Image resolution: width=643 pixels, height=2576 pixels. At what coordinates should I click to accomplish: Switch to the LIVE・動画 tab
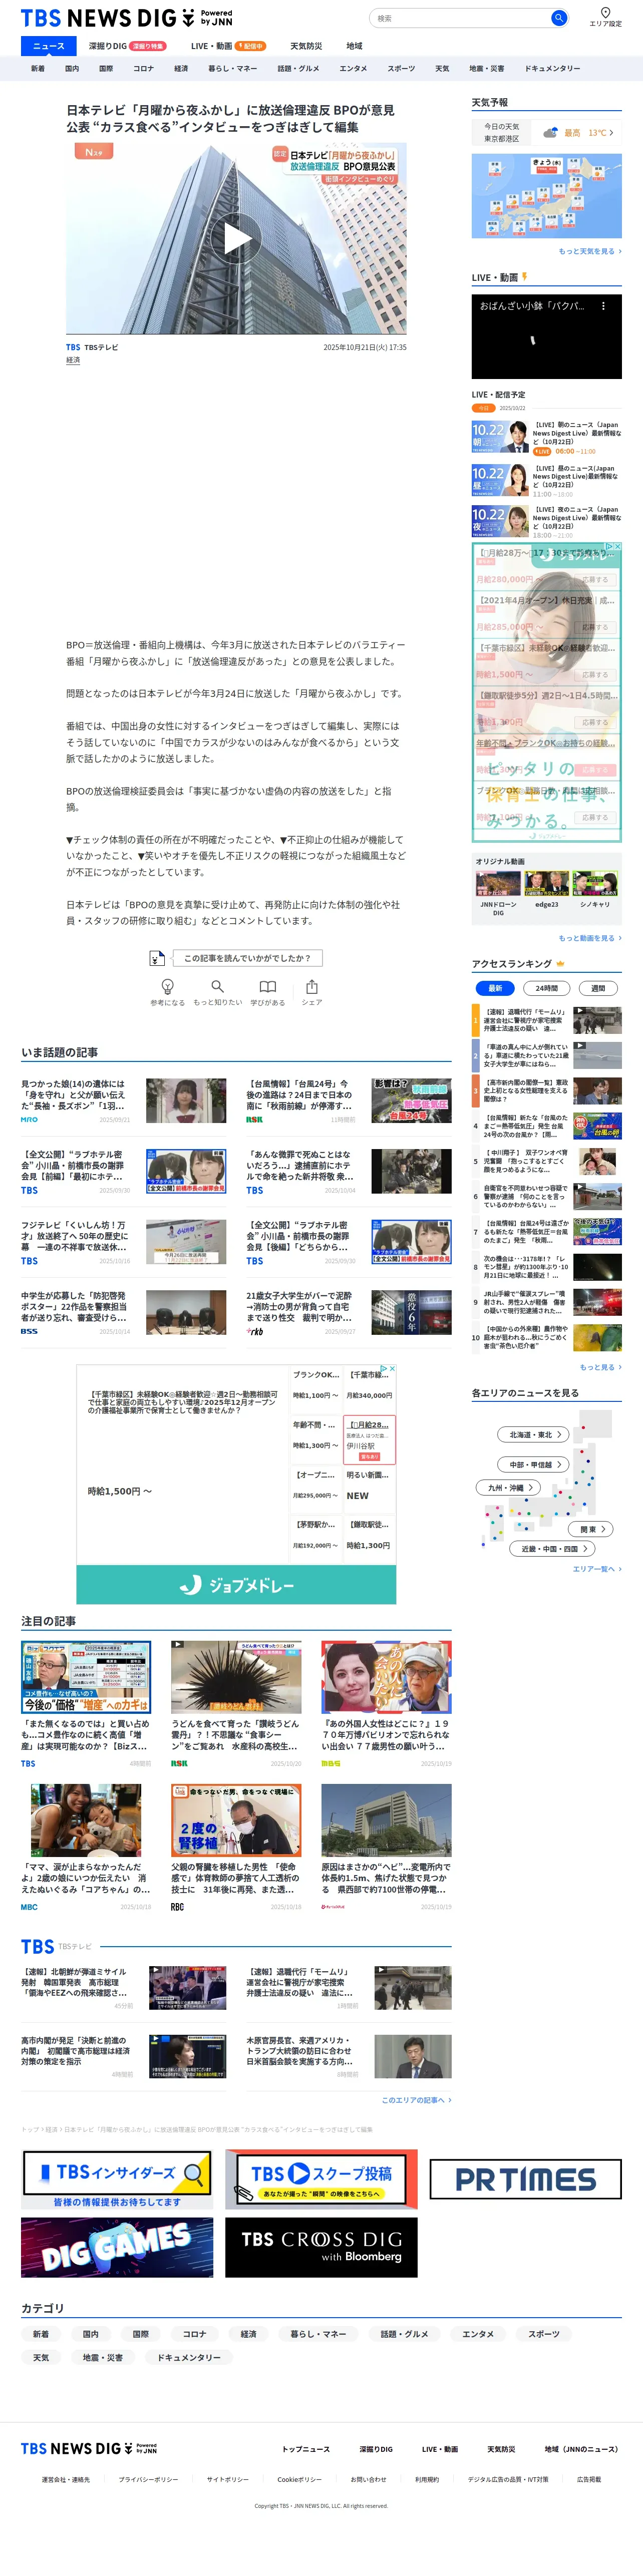228,46
